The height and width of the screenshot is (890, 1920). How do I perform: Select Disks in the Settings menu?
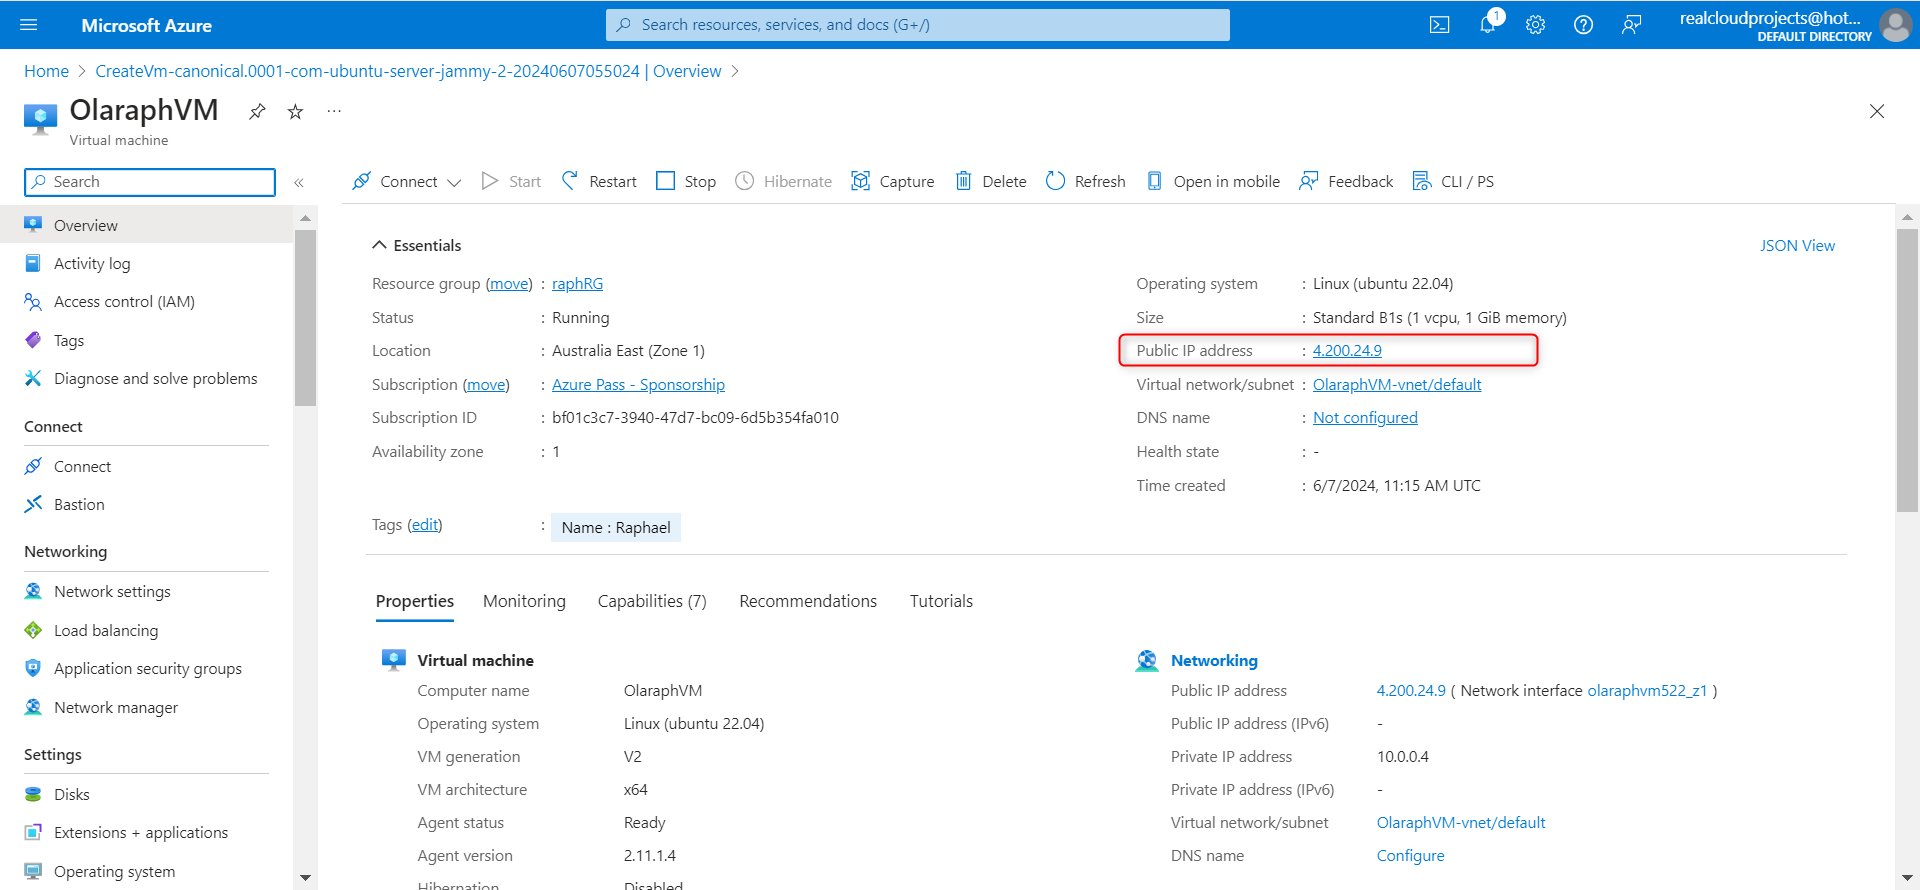[x=72, y=794]
